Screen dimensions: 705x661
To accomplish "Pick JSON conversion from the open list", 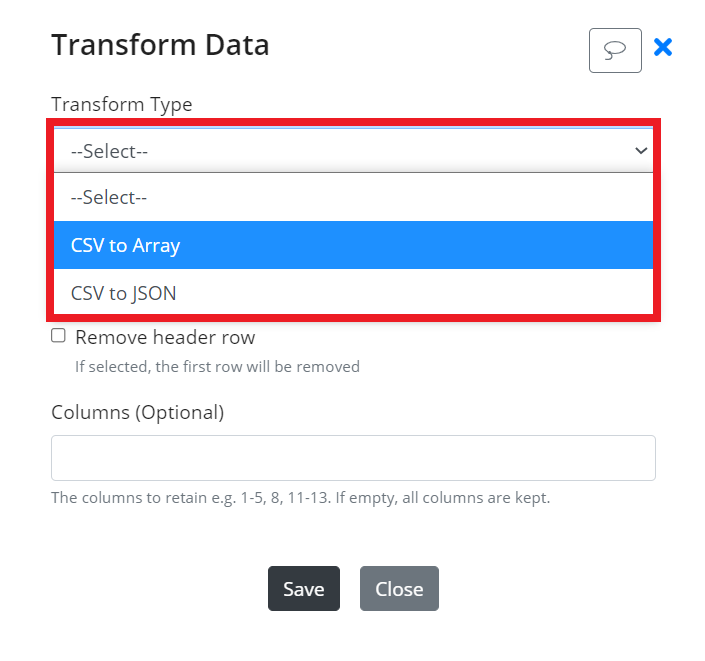I will pos(353,293).
